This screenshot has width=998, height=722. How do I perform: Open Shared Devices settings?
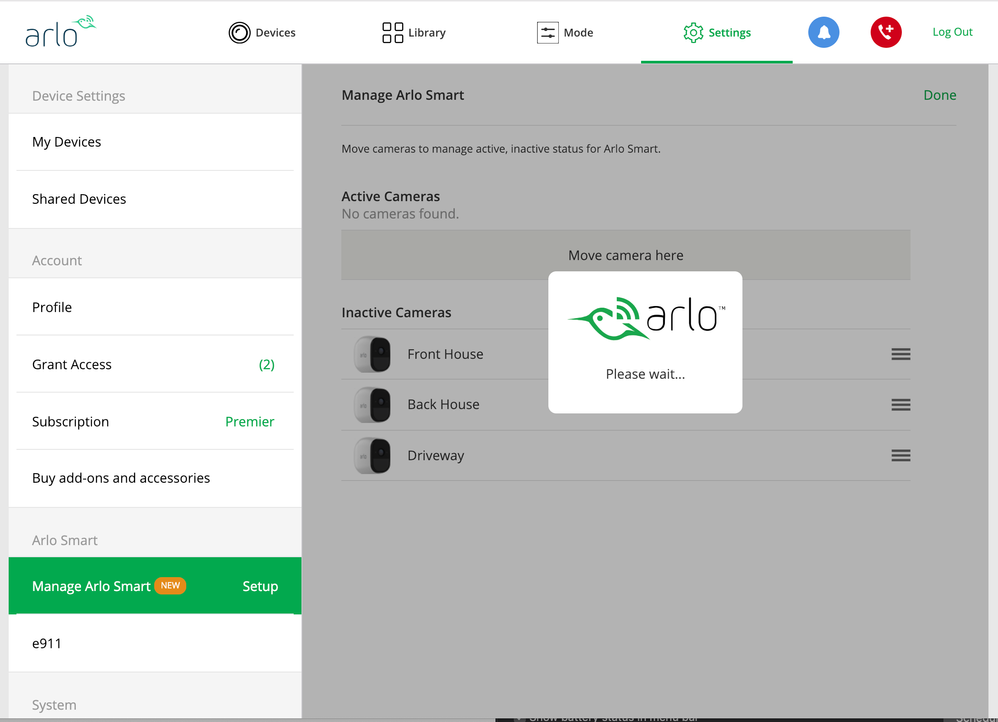click(155, 199)
